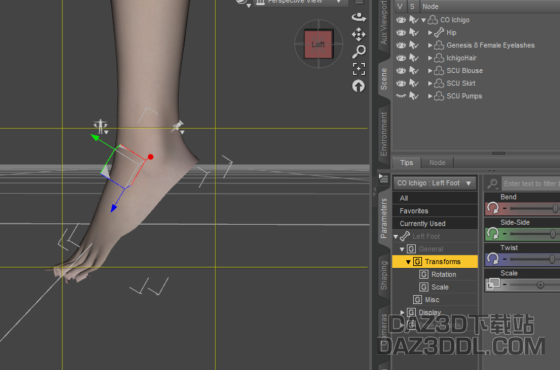Open the Parameters pane options menu icon
This screenshot has width=560, height=370.
383,178
